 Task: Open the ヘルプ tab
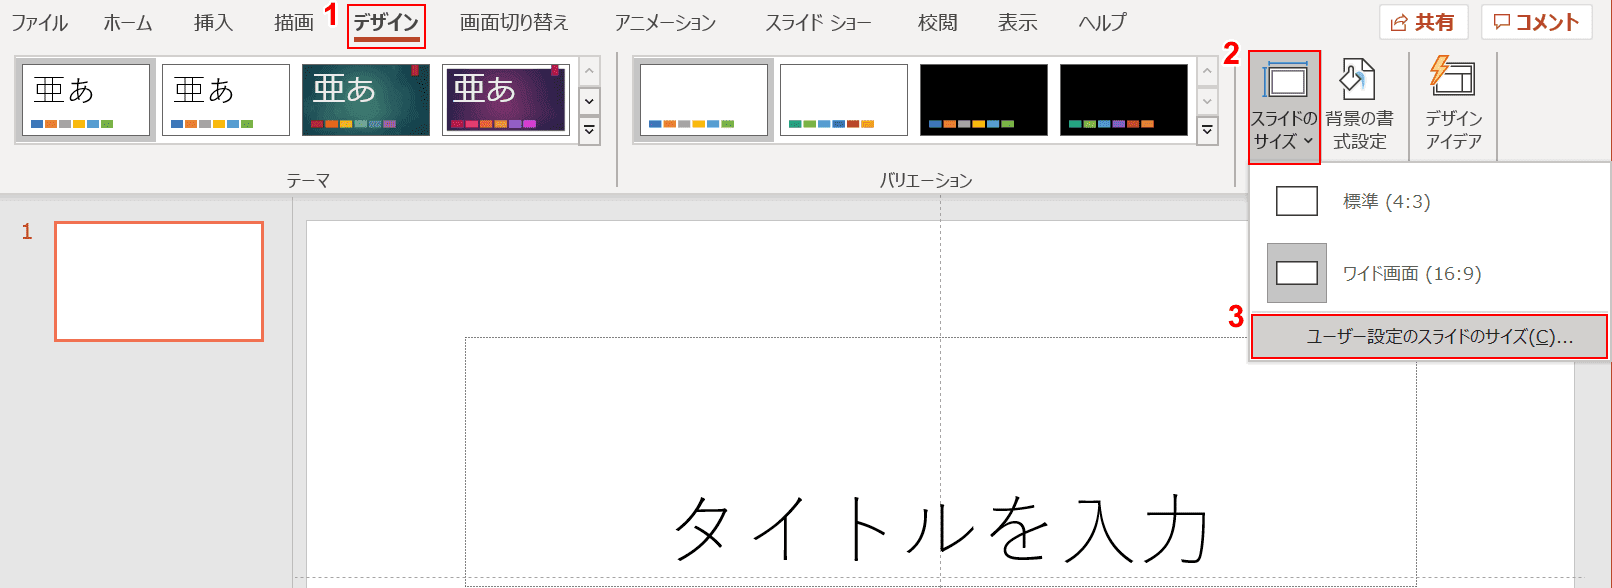(x=1102, y=23)
